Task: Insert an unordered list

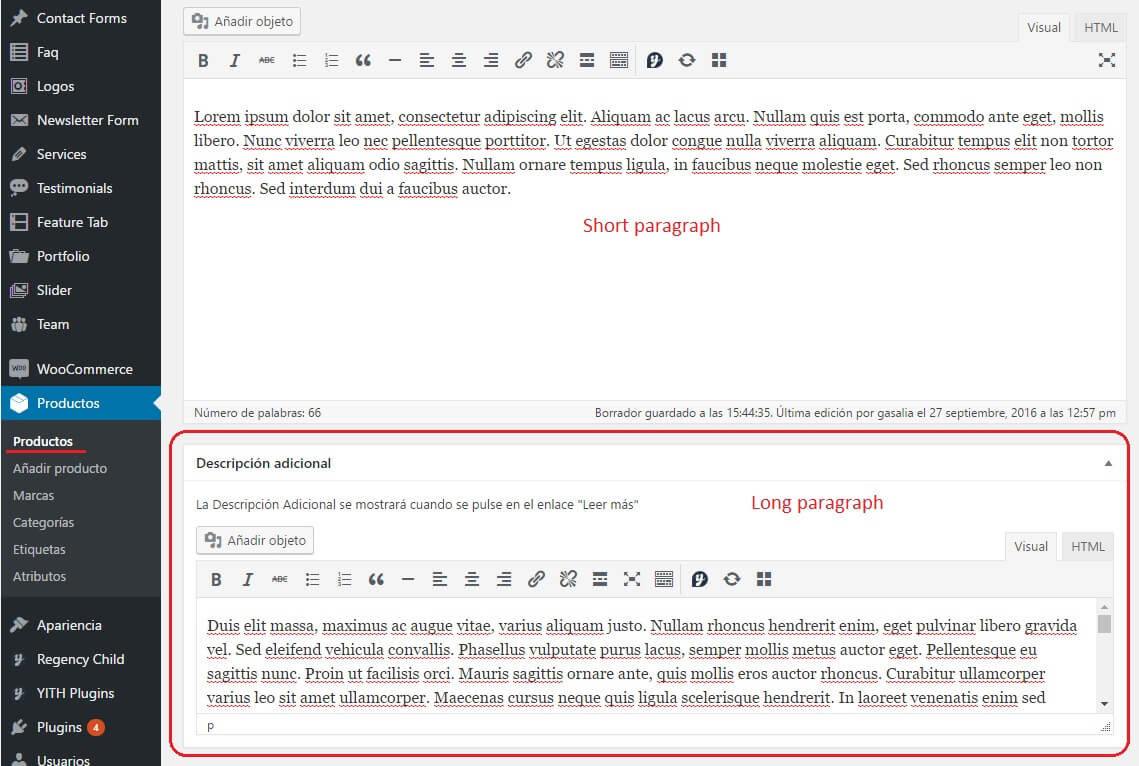Action: 299,60
